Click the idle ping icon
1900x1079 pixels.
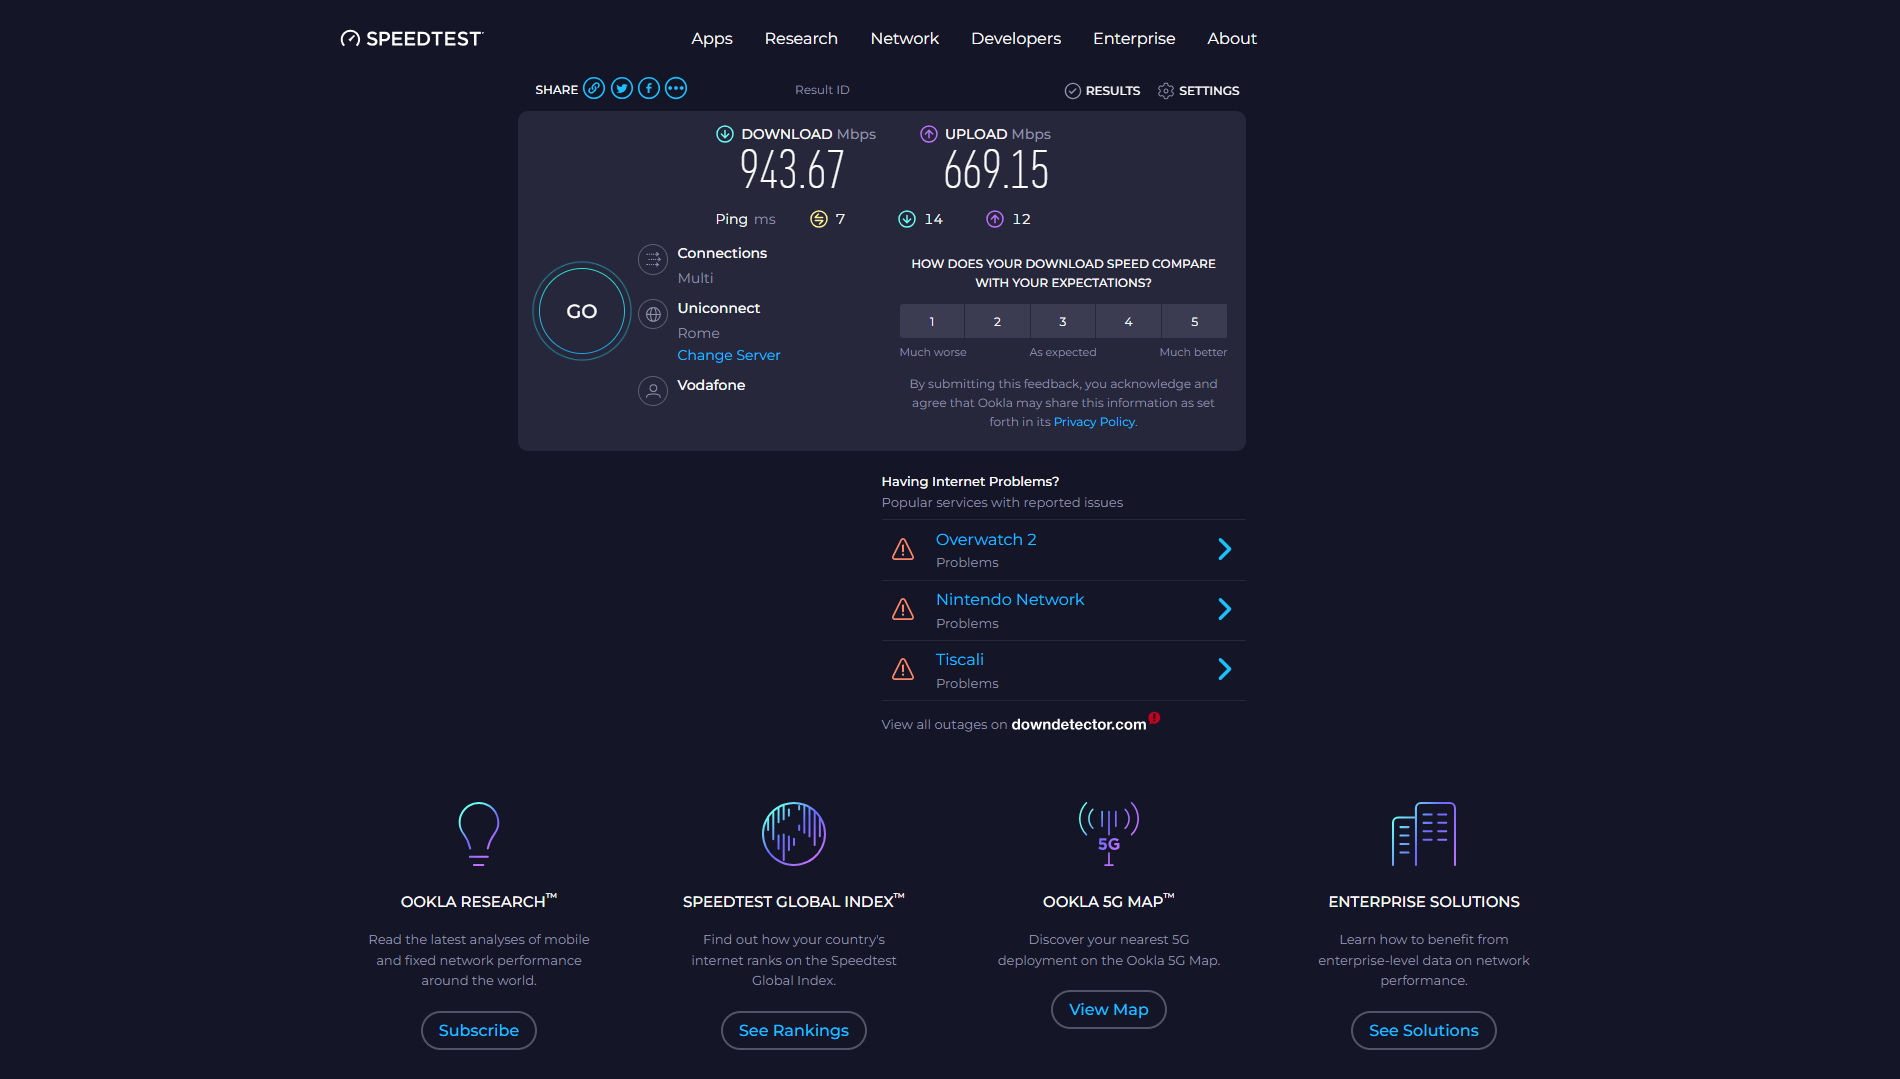click(x=819, y=219)
